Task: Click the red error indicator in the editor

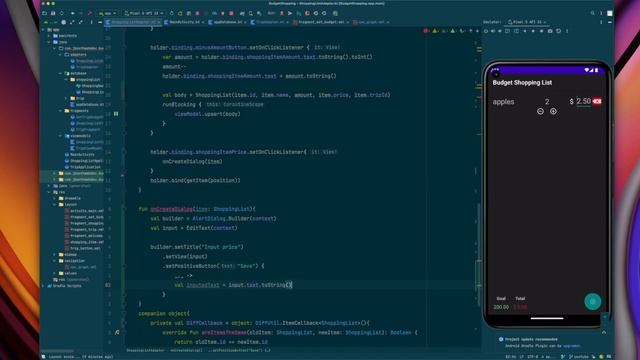Action: coord(426,31)
